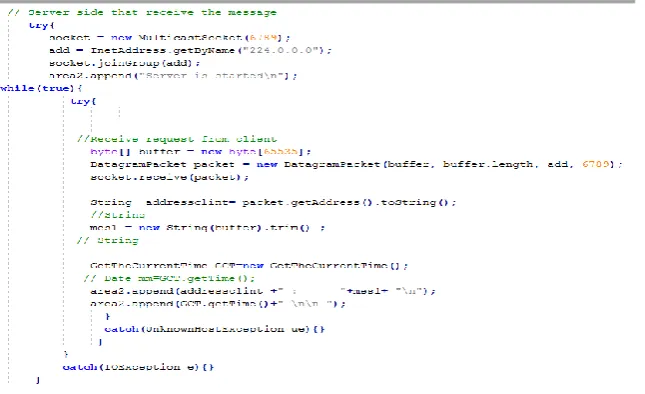Click the InetAddress.getByName("224.0.0.0") line
Screen dimensions: 645x394
190,51
